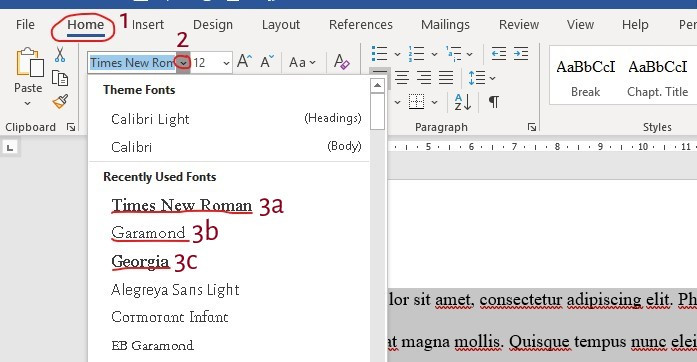
Task: Expand the numbering library dropdown arrow
Action: 434,55
